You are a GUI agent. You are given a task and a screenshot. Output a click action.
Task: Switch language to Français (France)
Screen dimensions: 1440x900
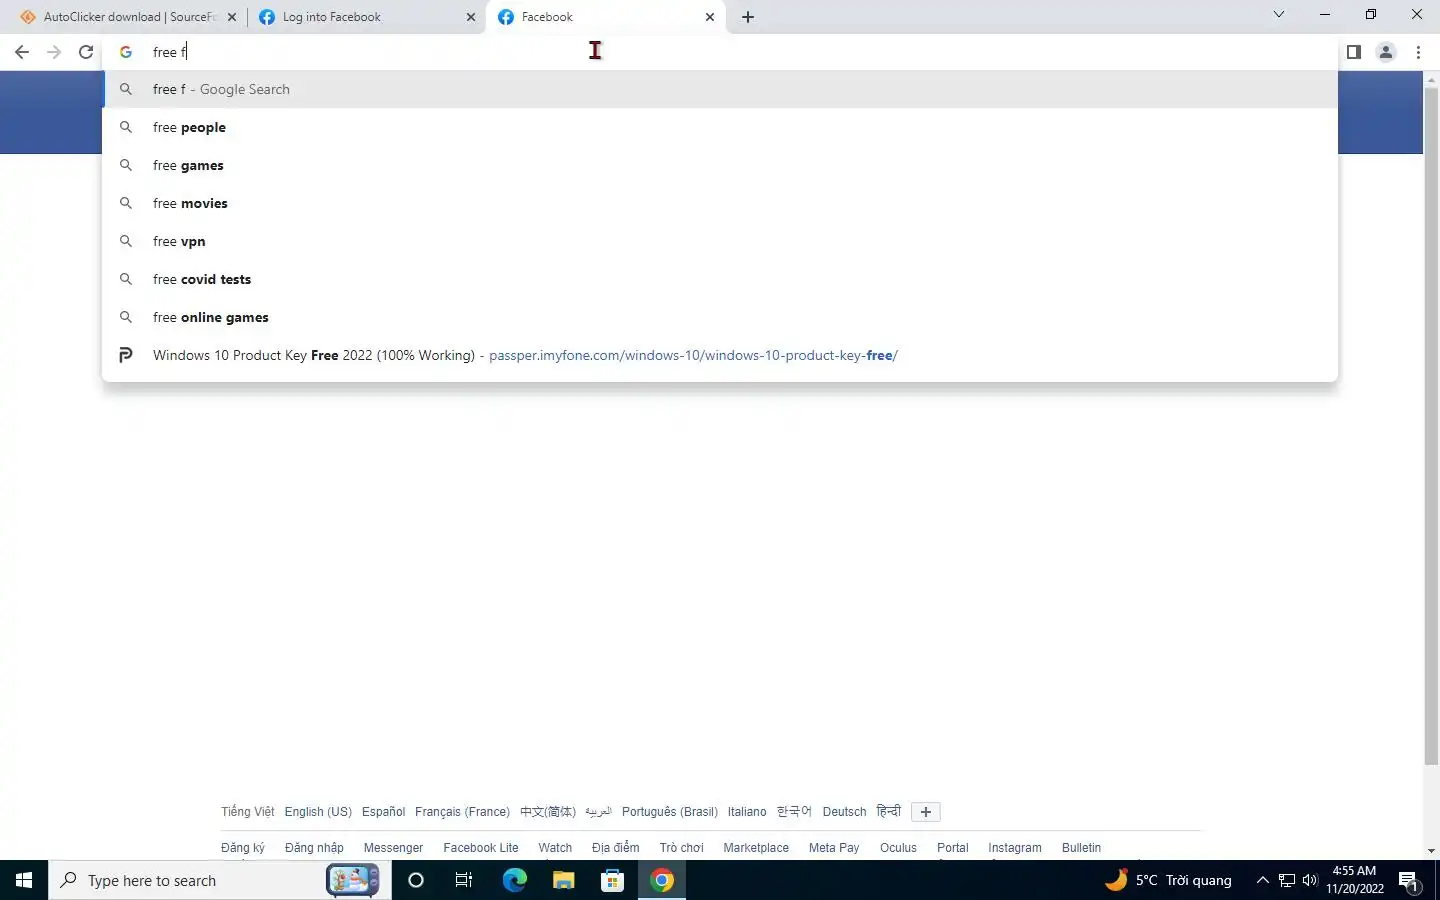[x=462, y=812]
